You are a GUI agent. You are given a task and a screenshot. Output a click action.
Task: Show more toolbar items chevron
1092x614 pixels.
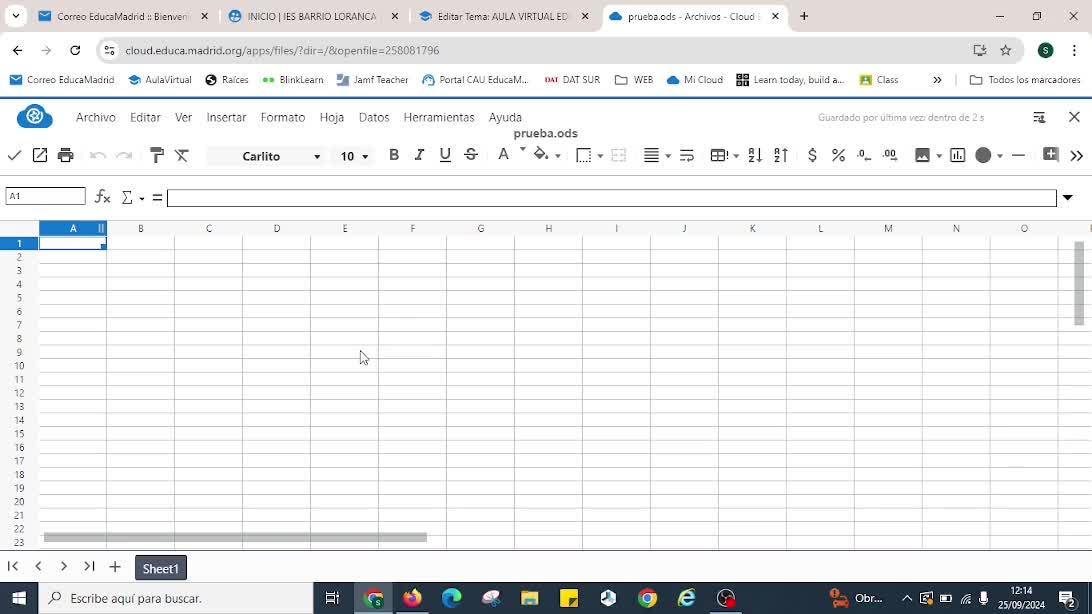[1077, 156]
